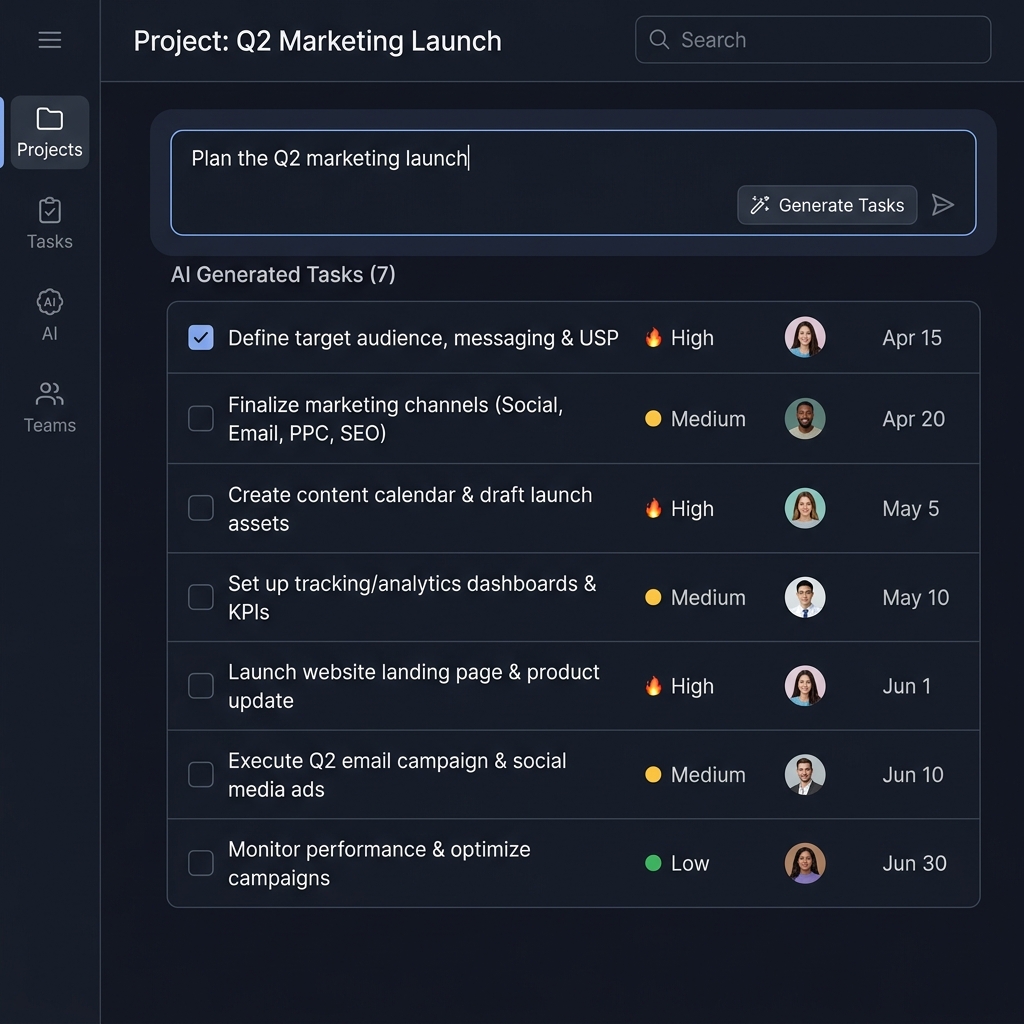The image size is (1024, 1024).
Task: Click the 'Jun 30' due date
Action: (914, 863)
